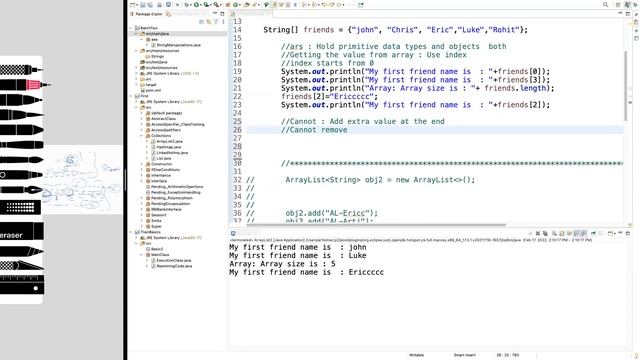
Task: Minimize the Package Explorer view
Action: 215,13
